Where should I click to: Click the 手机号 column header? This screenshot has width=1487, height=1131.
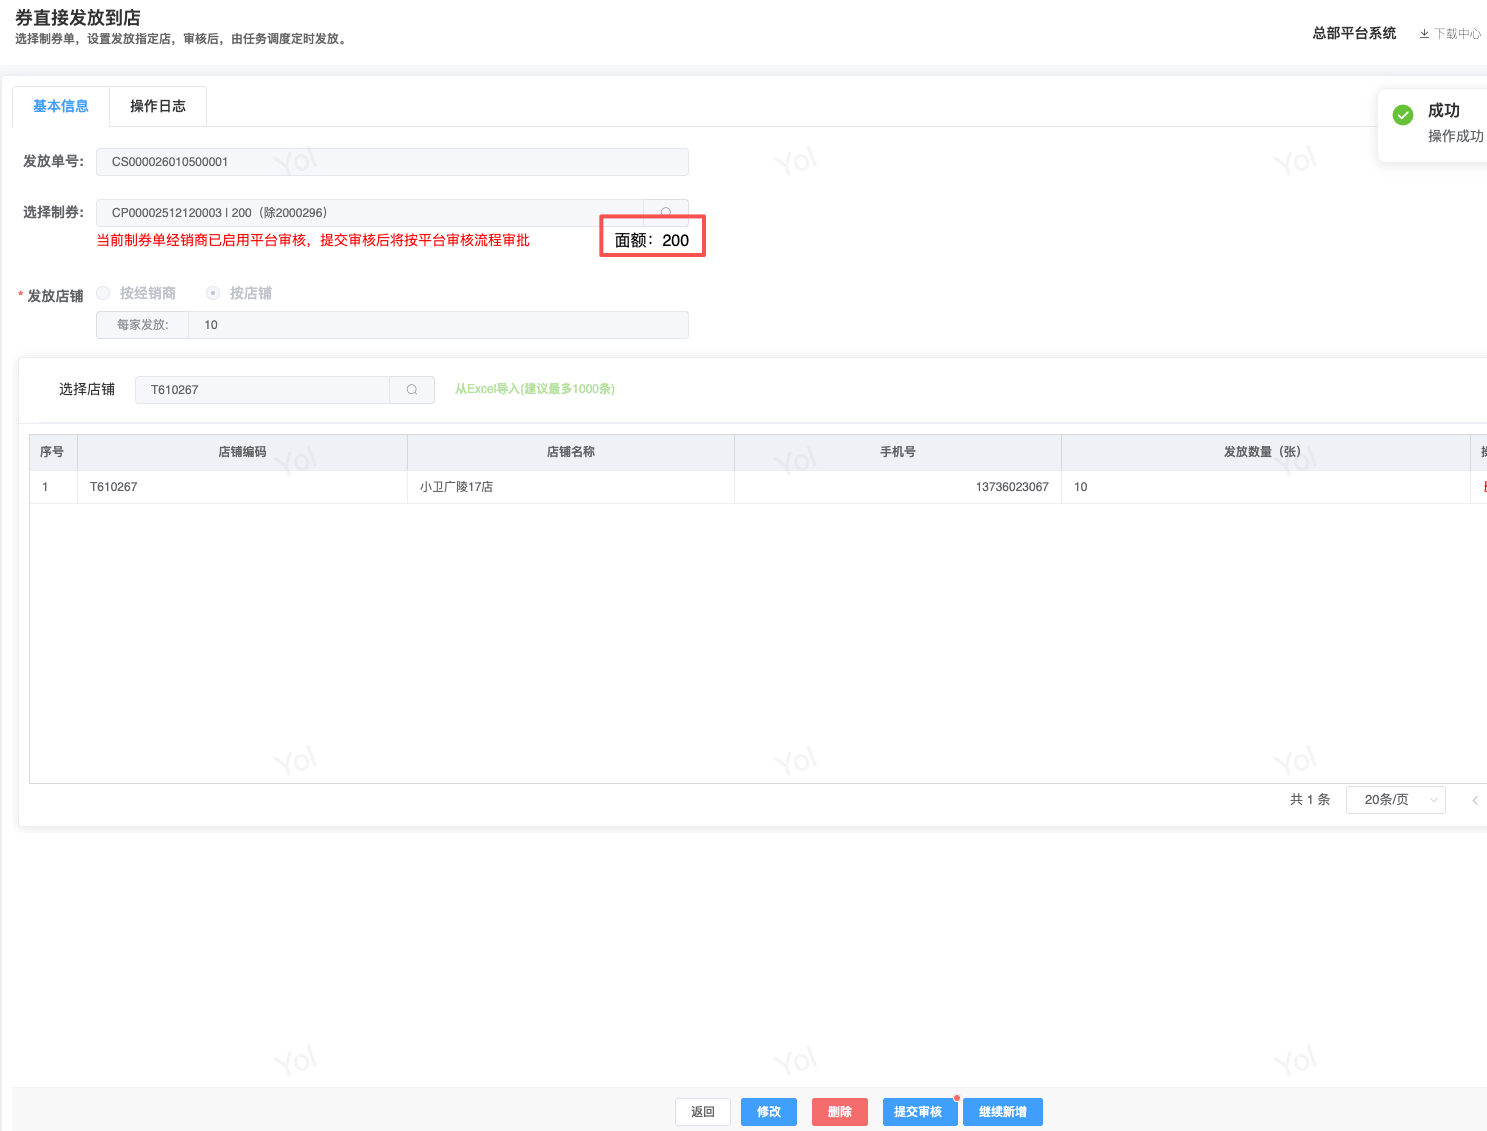[x=898, y=452]
